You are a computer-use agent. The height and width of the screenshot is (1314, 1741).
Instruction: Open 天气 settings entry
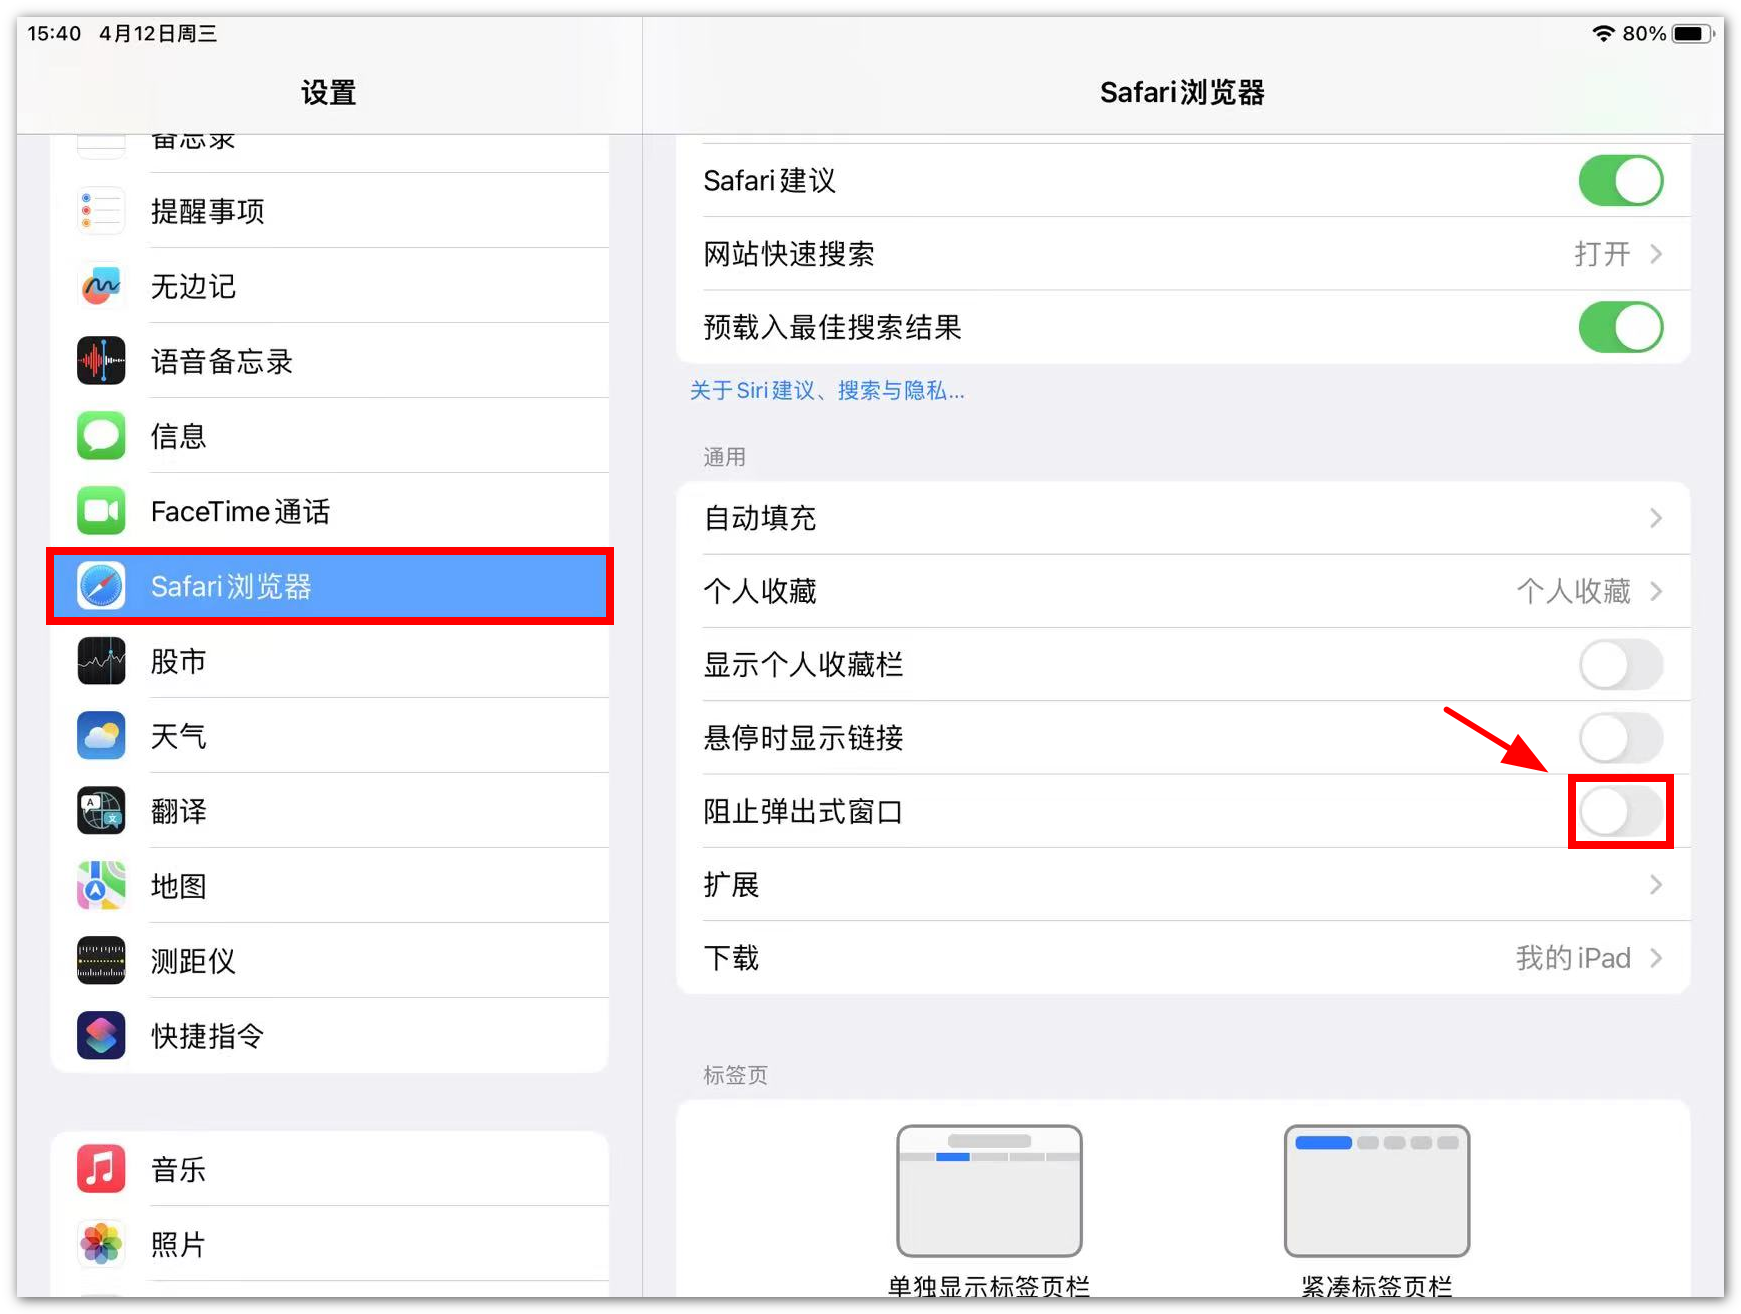point(330,736)
